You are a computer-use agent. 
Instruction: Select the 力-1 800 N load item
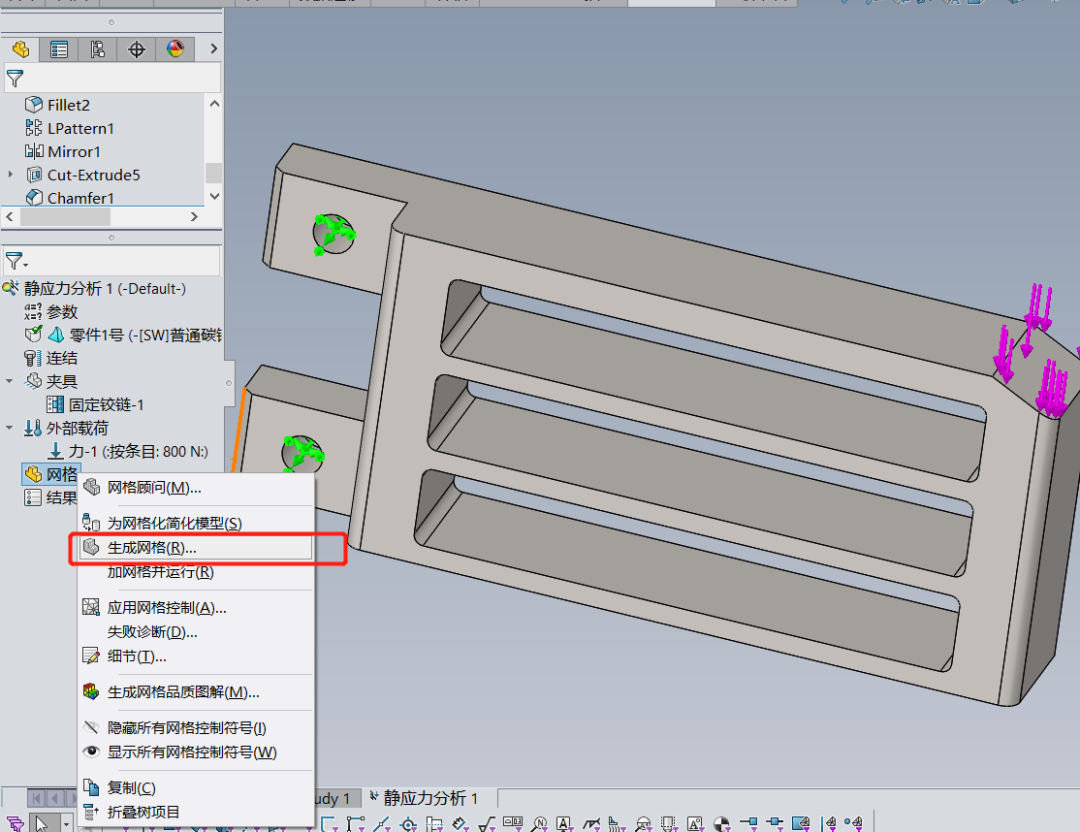(138, 452)
